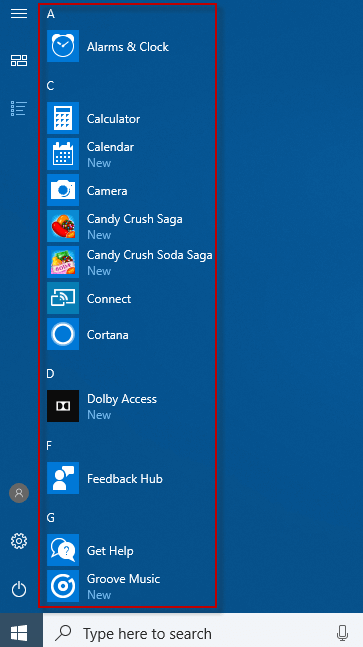Click the letter G group header
Viewport: 363px width, 647px height.
tap(51, 518)
